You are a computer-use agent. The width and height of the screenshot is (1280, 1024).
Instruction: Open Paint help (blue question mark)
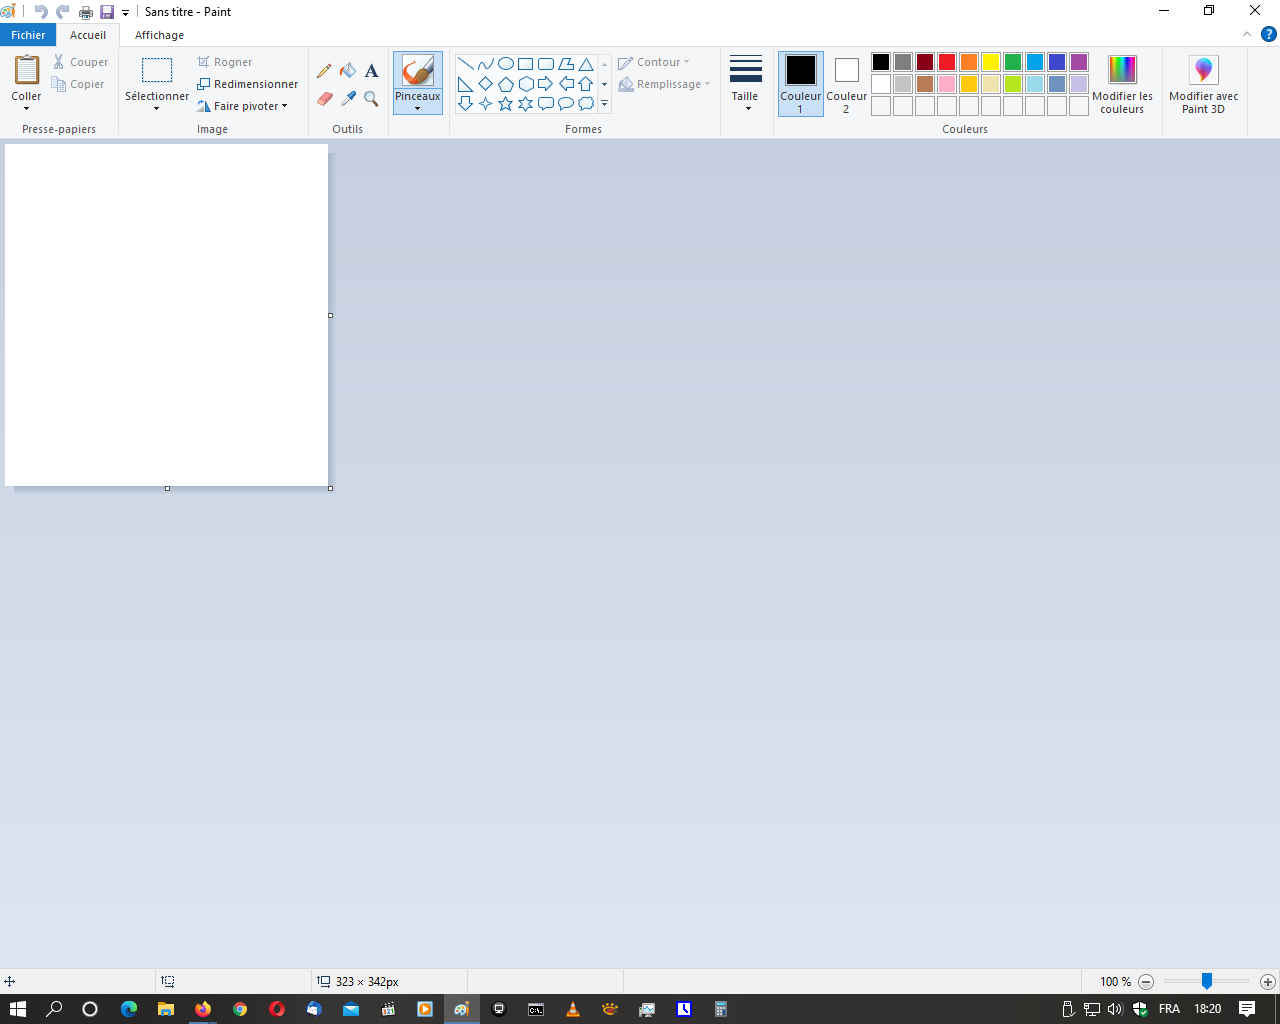[1268, 34]
